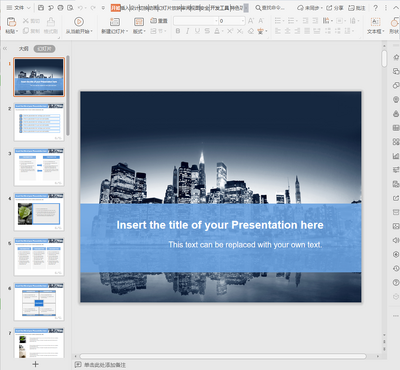Select slide 6 thumbnail
Image resolution: width=400 pixels, height=370 pixels.
click(x=39, y=302)
